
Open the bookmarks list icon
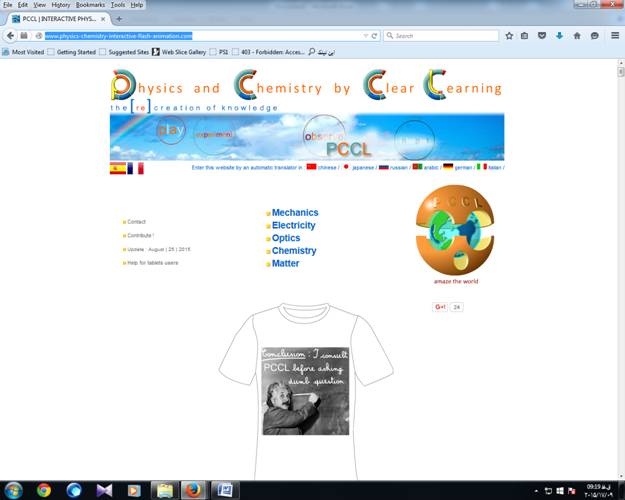525,36
